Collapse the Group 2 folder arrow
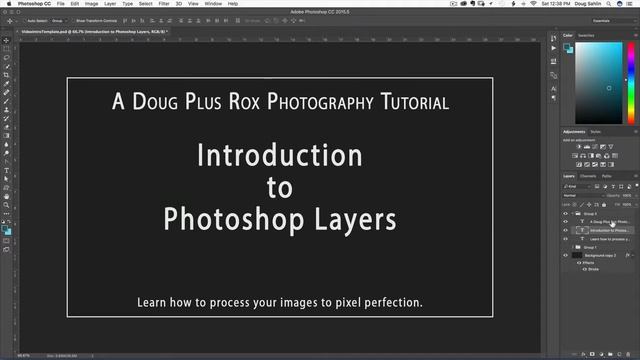The height and width of the screenshot is (360, 640). click(573, 214)
